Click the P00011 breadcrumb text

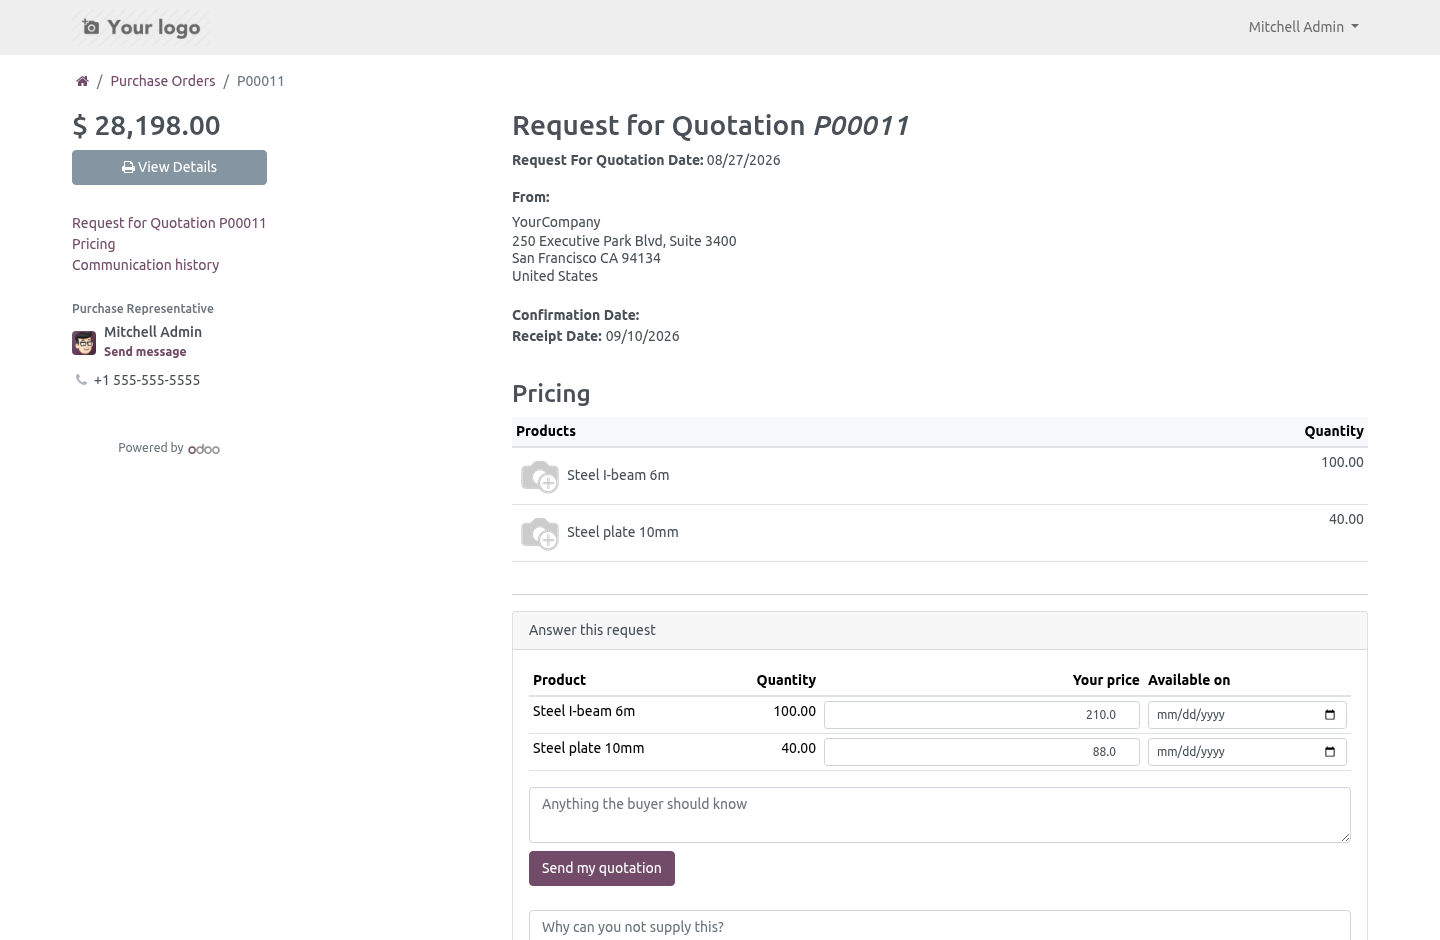261,81
